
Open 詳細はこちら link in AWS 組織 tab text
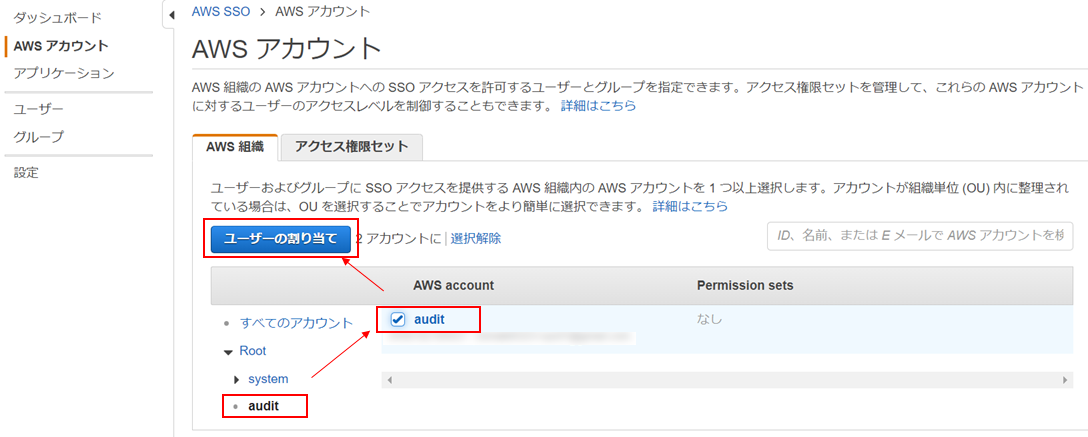tap(690, 206)
